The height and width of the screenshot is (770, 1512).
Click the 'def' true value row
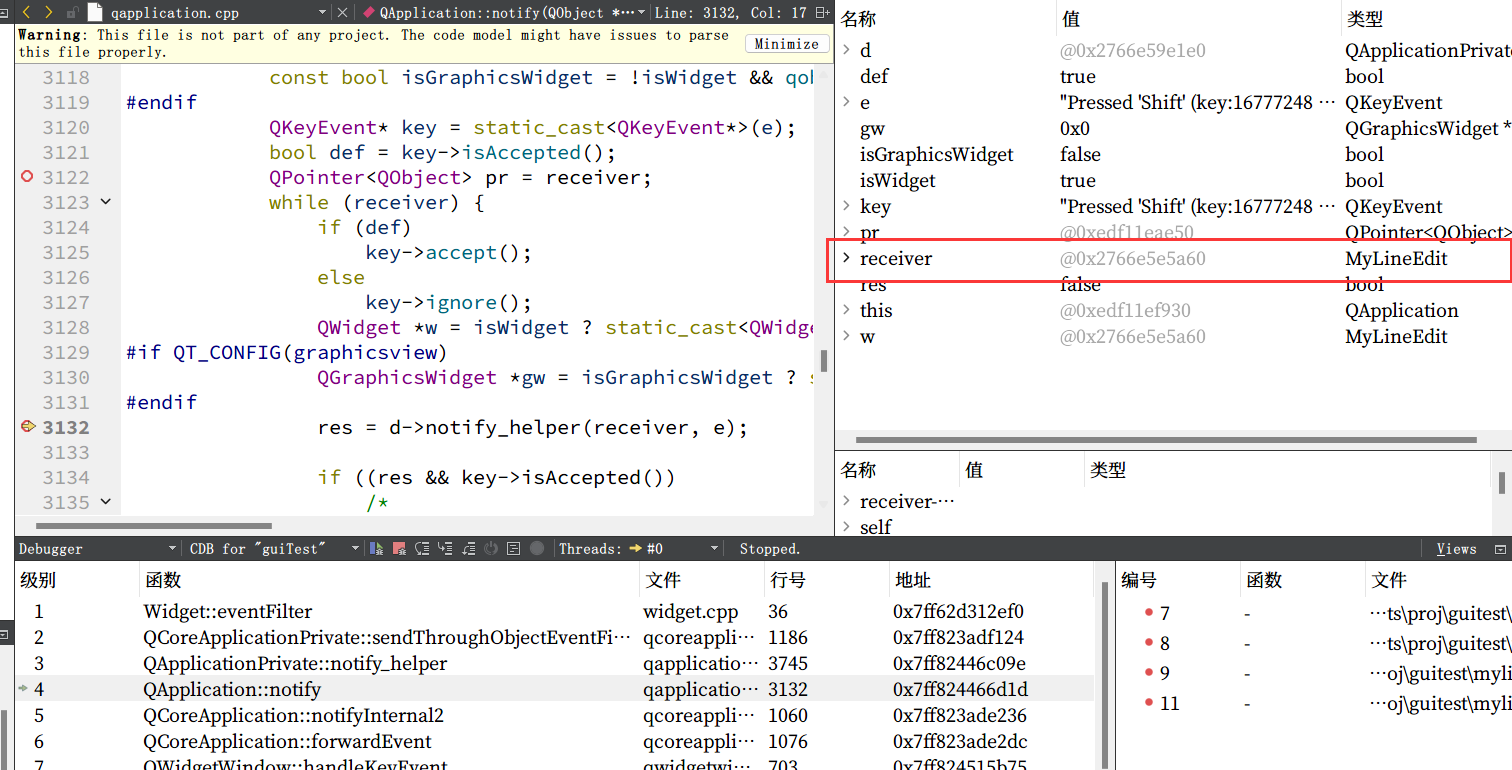point(1174,76)
